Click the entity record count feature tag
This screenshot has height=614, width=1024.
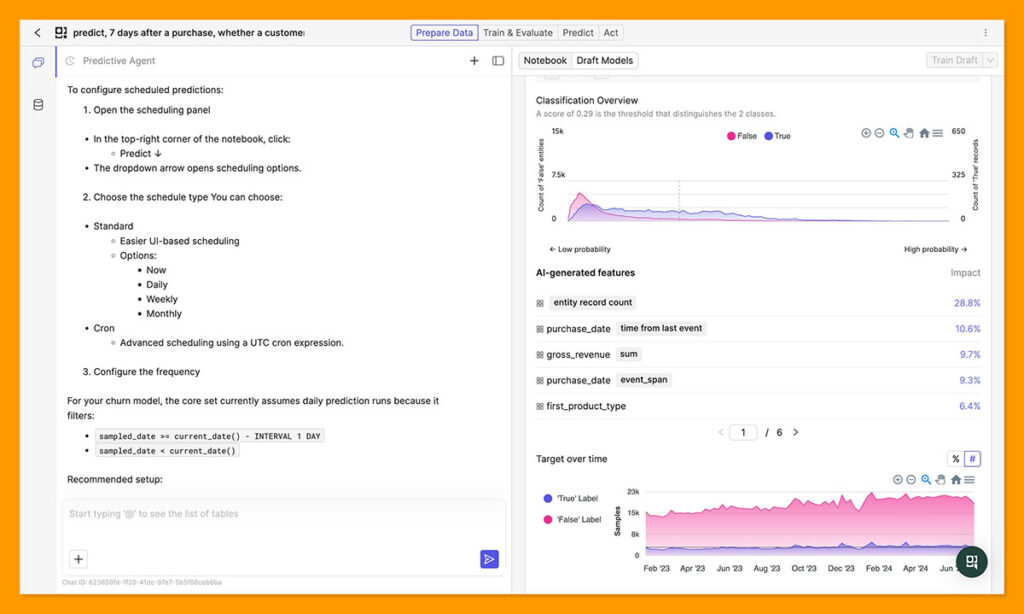click(592, 302)
